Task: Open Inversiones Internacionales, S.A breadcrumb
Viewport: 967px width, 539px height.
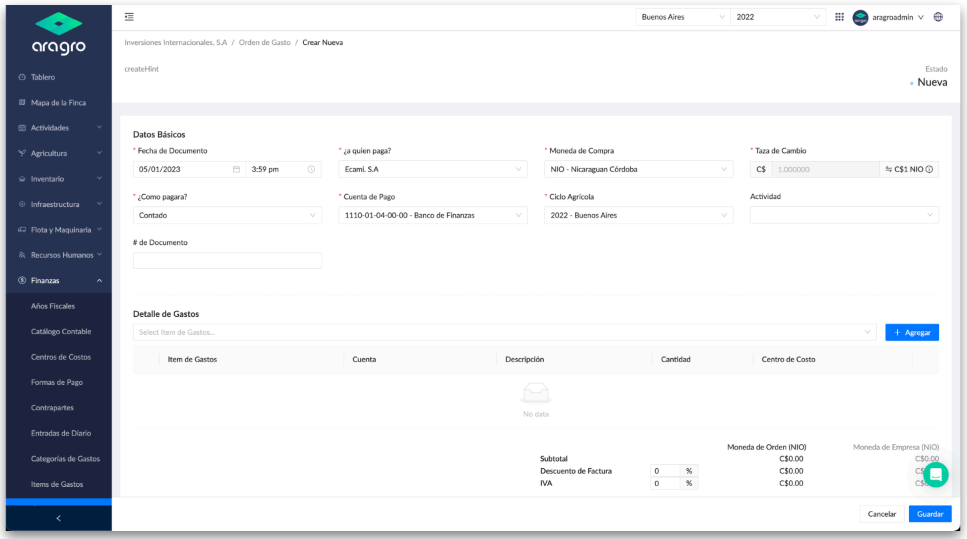Action: [176, 43]
